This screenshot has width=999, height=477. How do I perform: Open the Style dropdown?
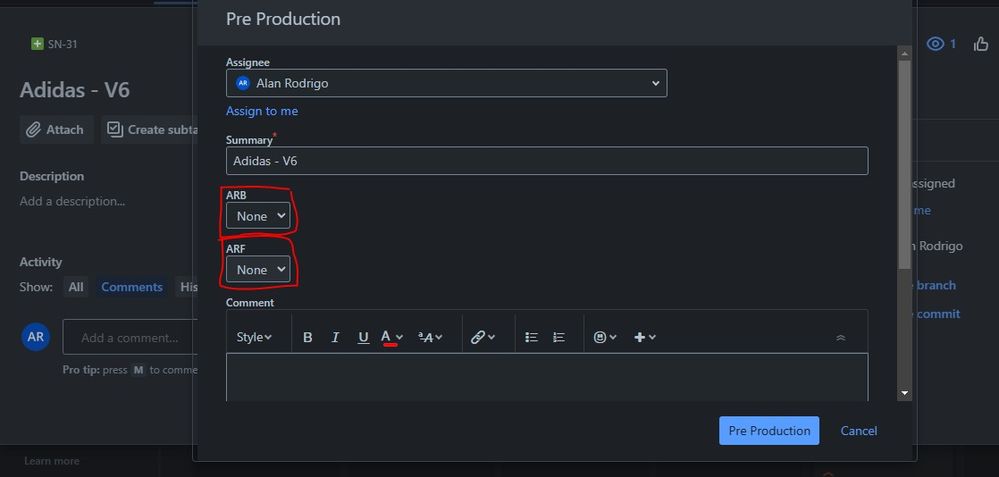254,338
